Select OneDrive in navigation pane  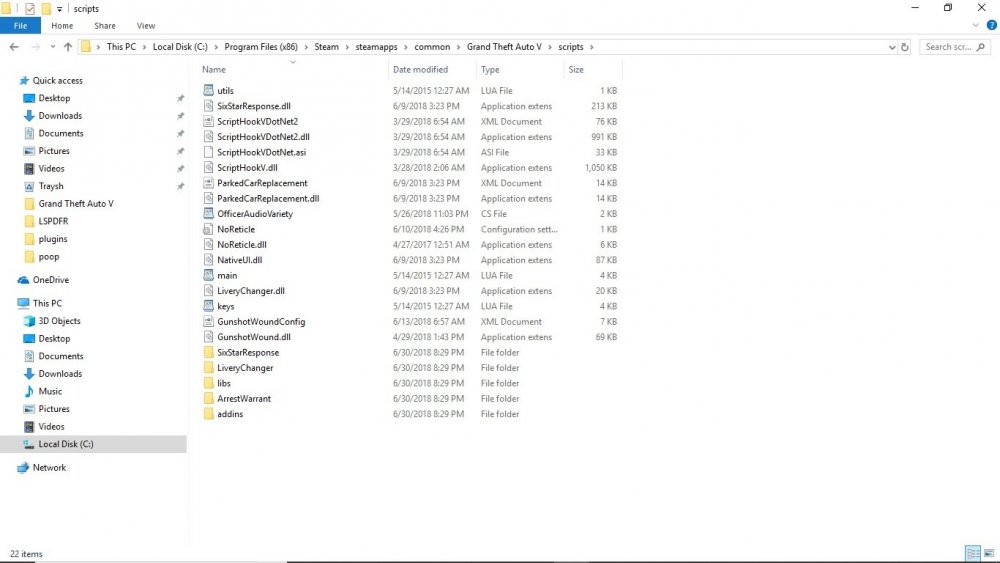[x=50, y=280]
